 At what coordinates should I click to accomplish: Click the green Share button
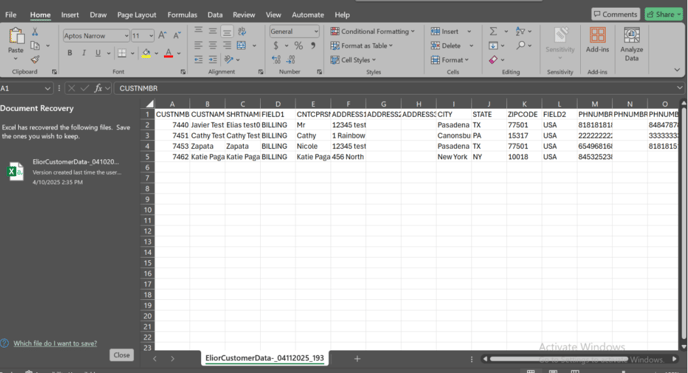pyautogui.click(x=664, y=14)
